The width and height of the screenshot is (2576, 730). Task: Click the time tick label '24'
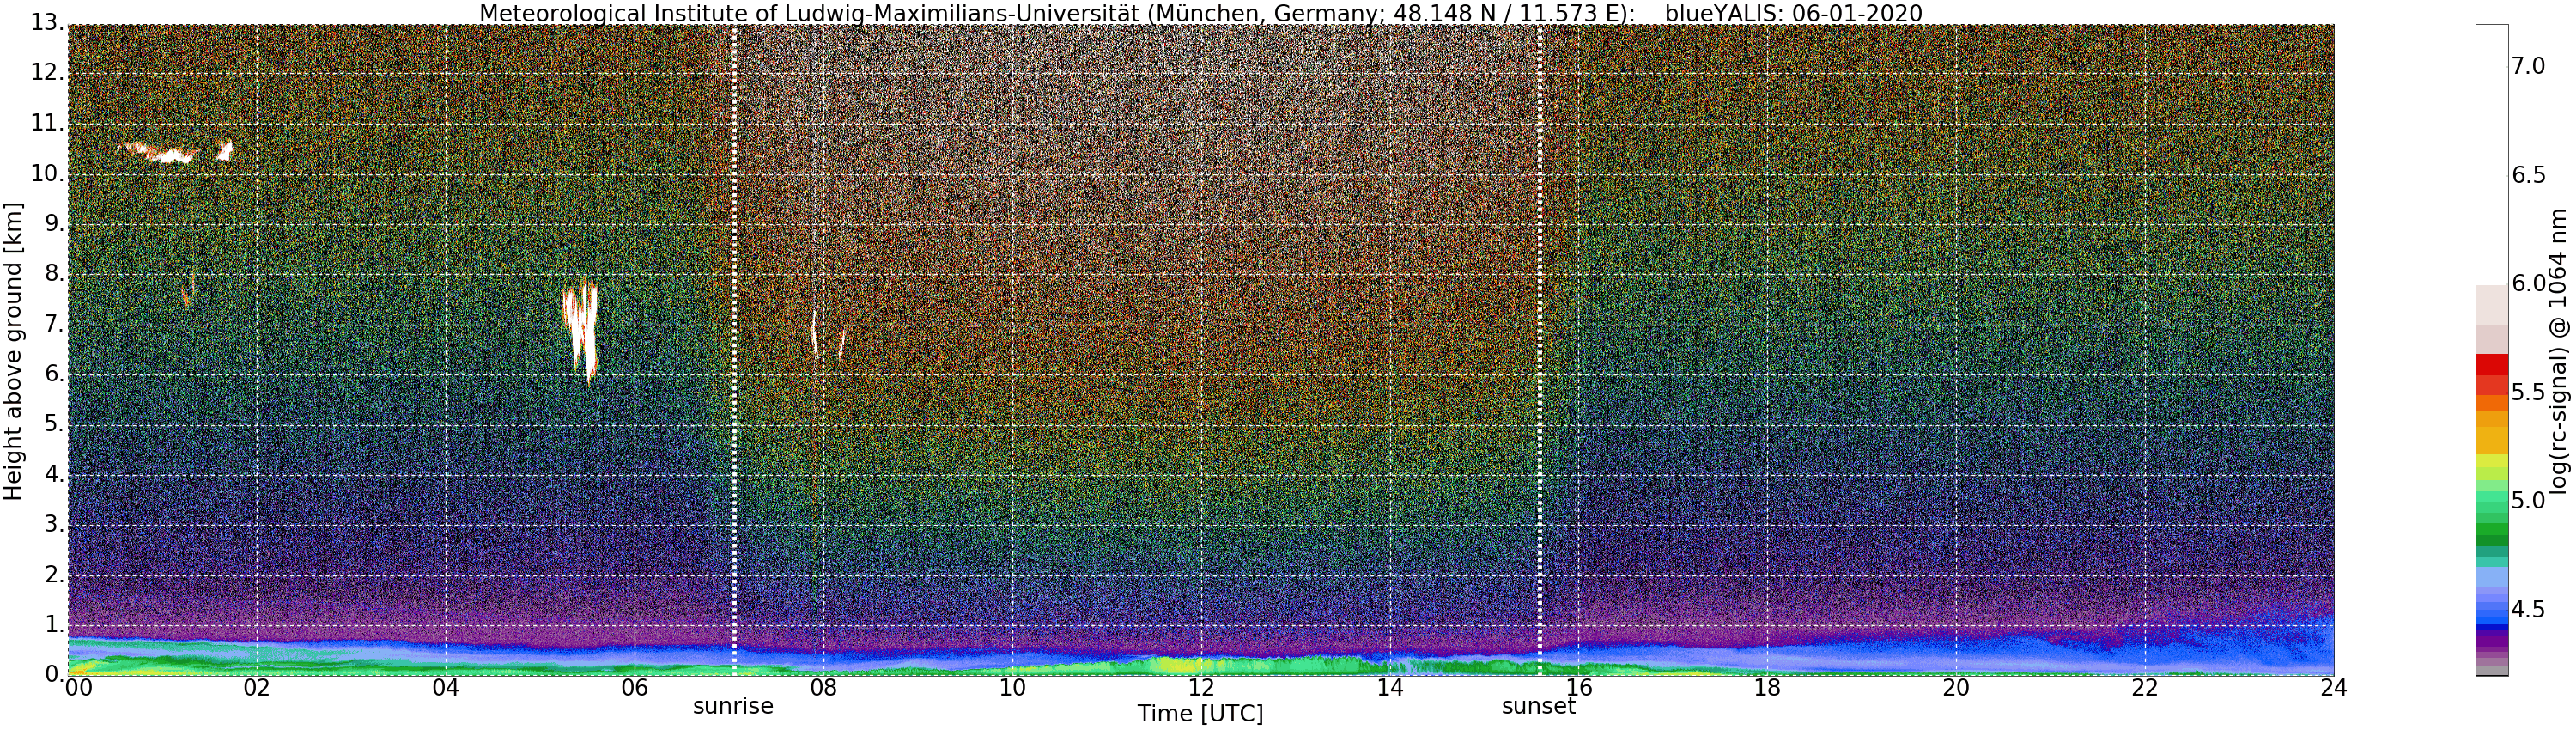[x=2333, y=688]
